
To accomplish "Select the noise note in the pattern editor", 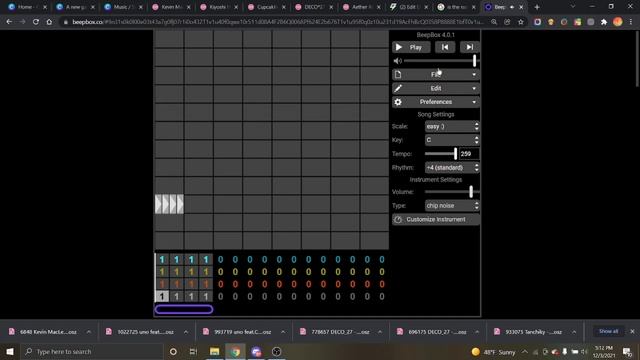I will 169,204.
